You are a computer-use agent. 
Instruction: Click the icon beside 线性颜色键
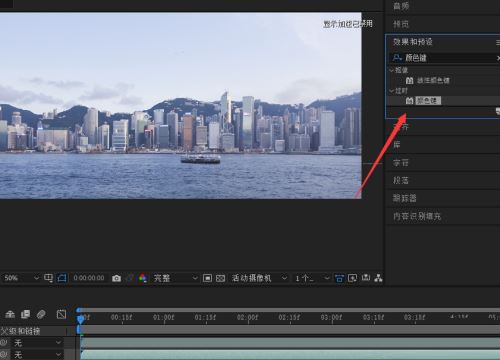point(410,80)
